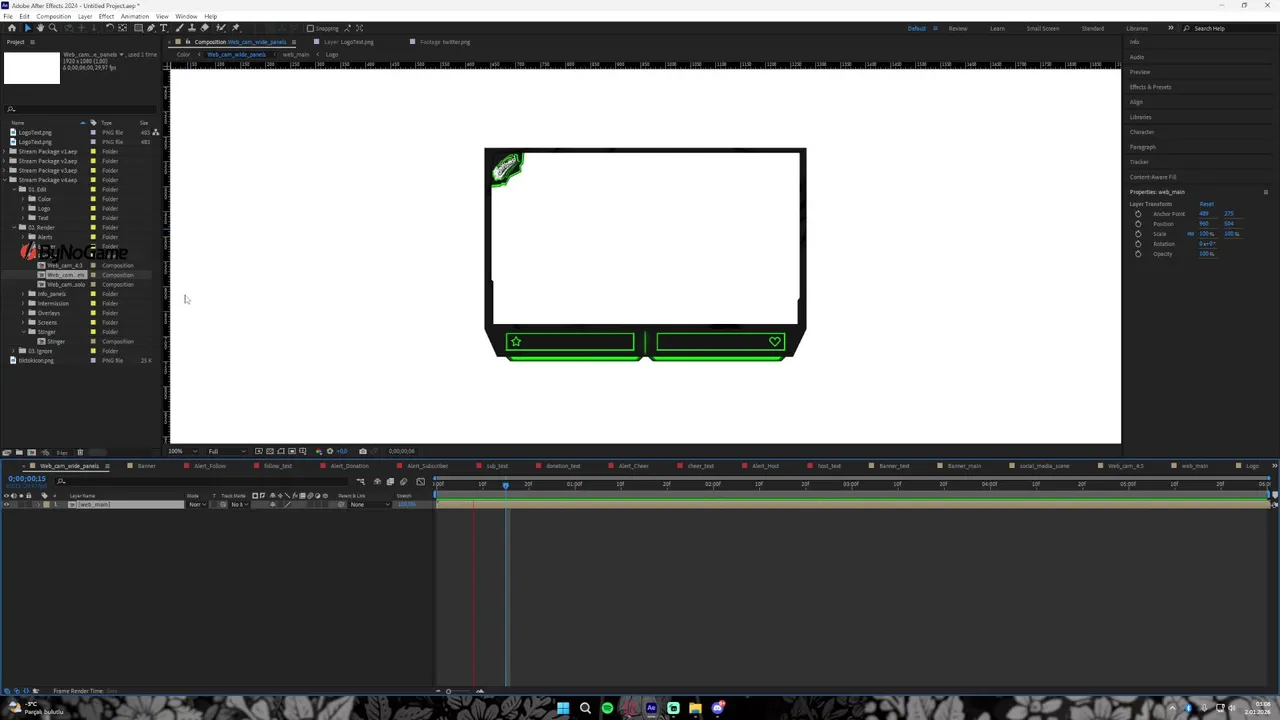Switch to the Review workspace
The width and height of the screenshot is (1280, 720).
(958, 28)
